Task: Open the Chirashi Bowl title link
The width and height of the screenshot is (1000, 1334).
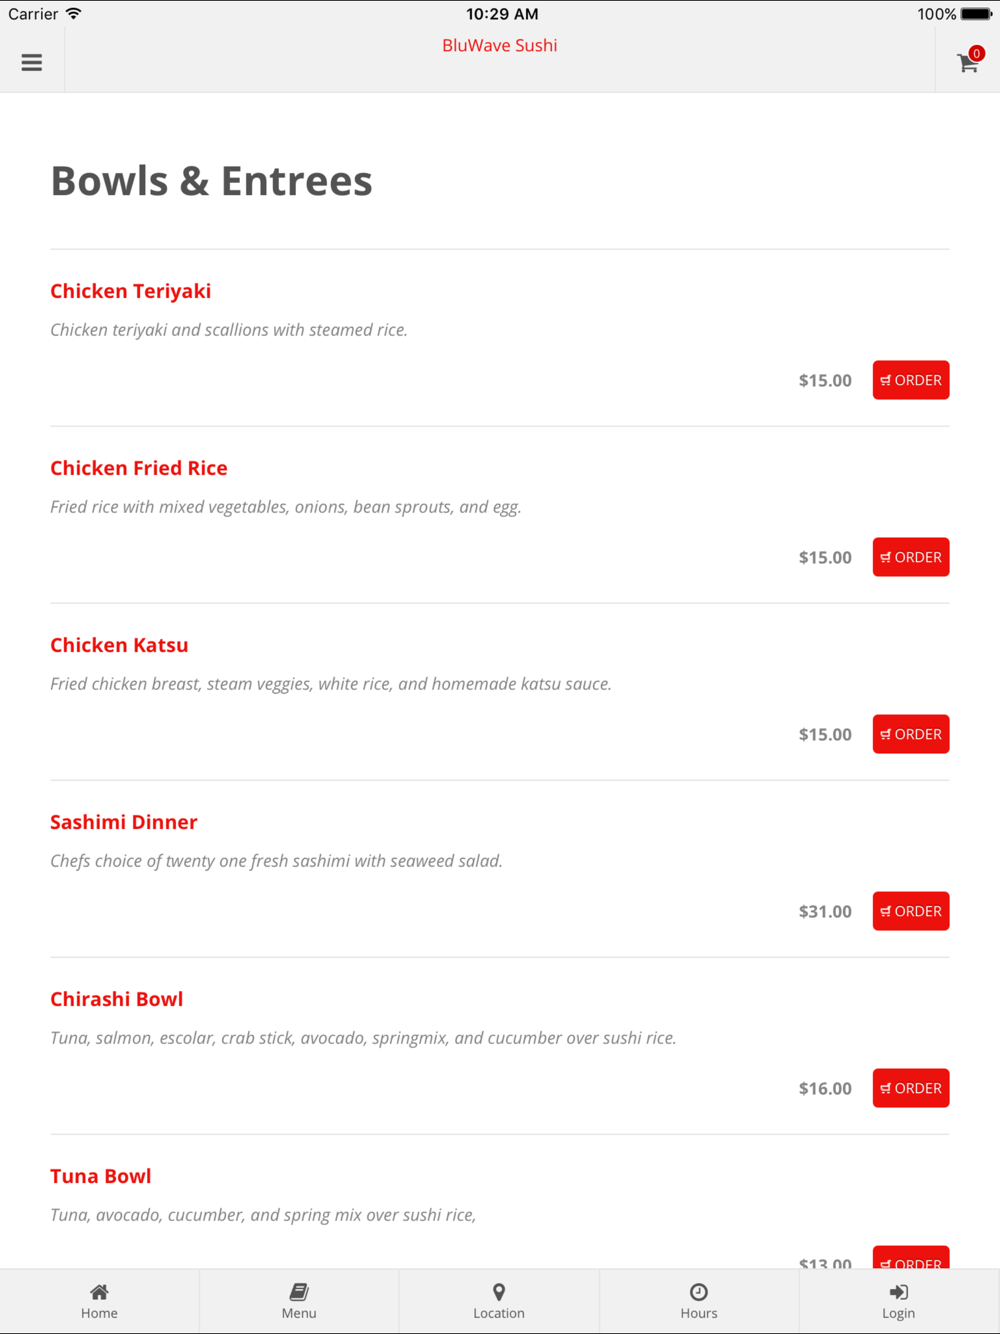Action: pos(117,999)
